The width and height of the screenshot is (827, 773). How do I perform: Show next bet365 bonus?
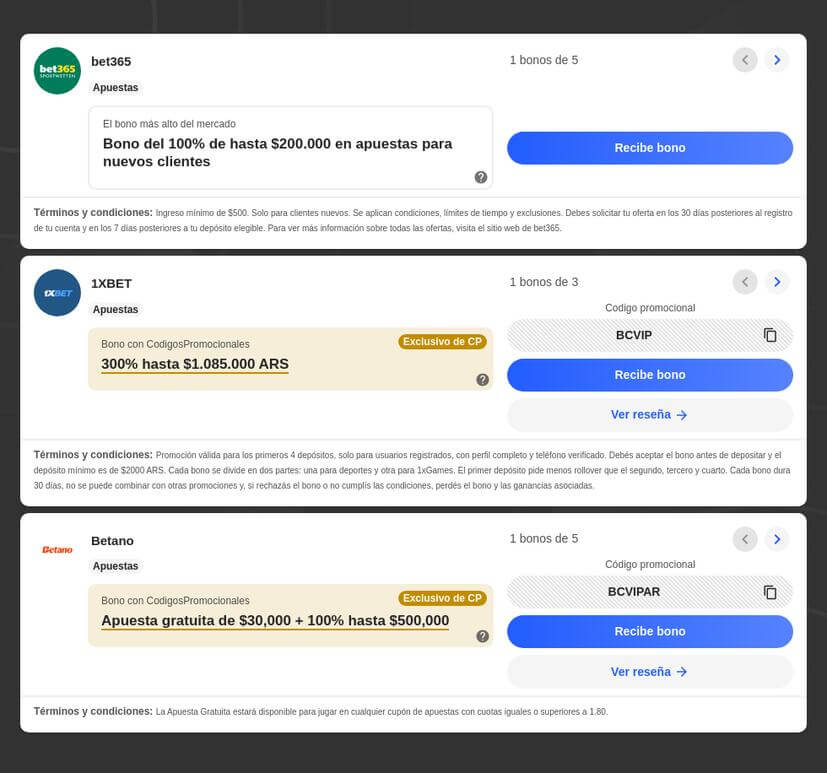[777, 60]
